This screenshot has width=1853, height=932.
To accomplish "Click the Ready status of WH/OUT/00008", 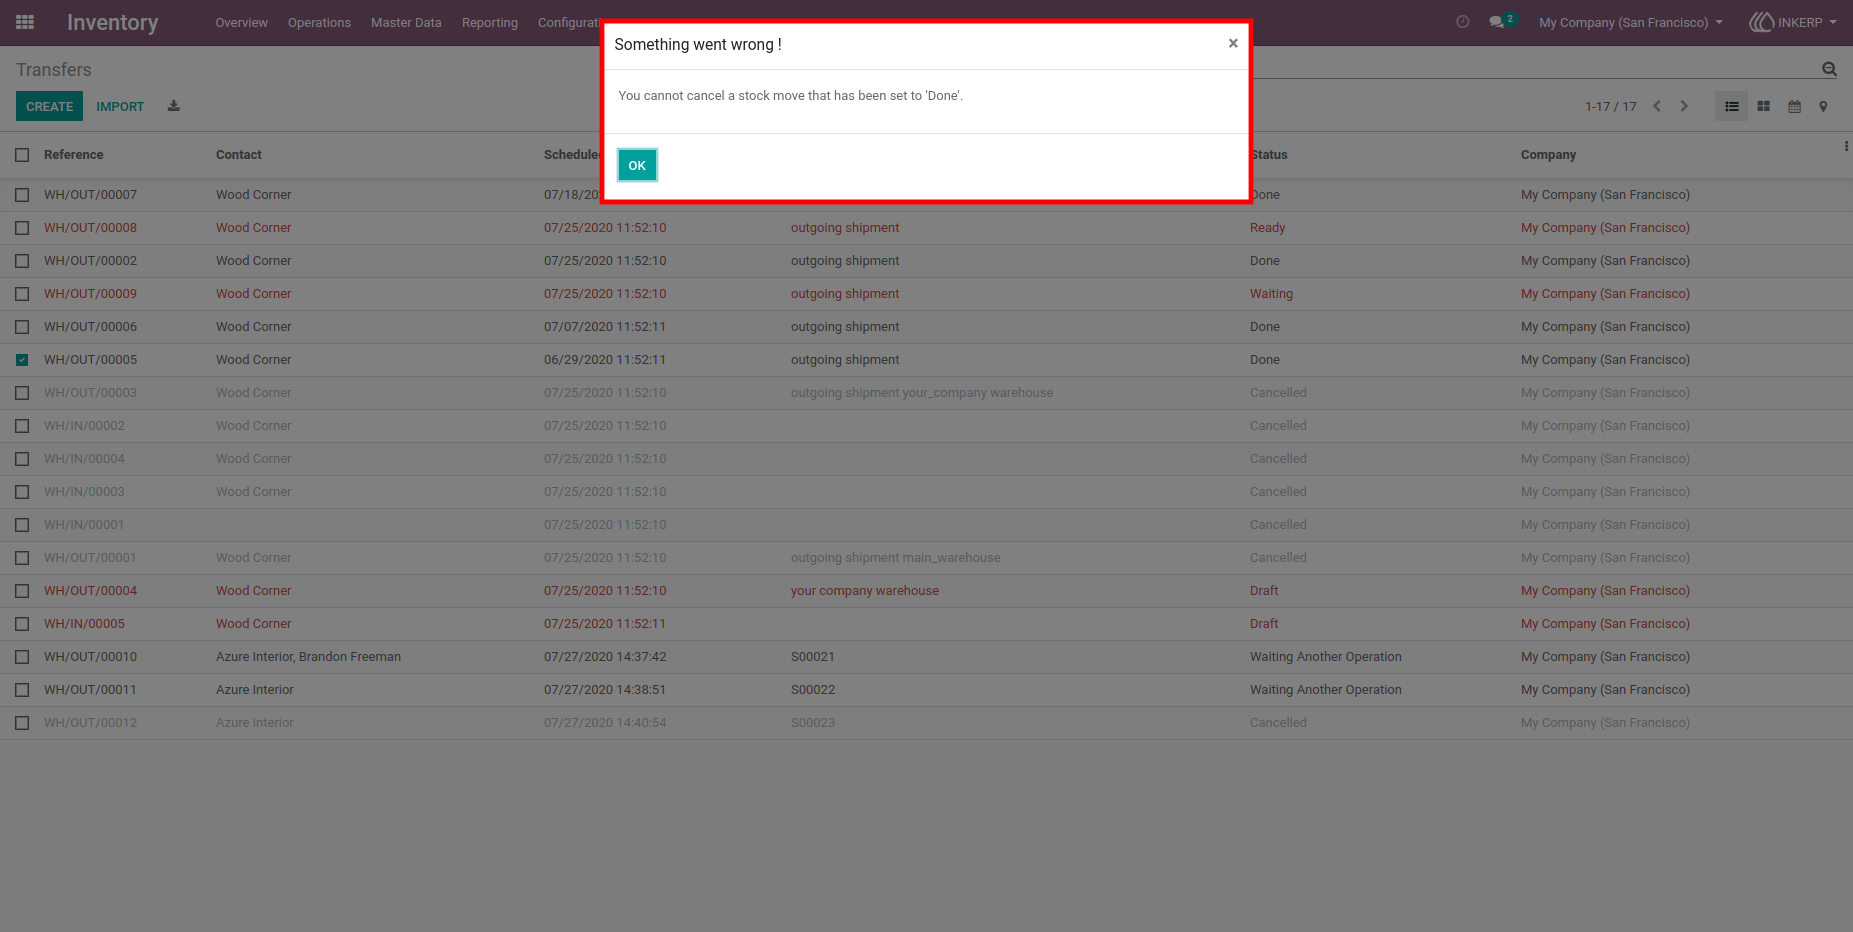I will (x=1267, y=228).
